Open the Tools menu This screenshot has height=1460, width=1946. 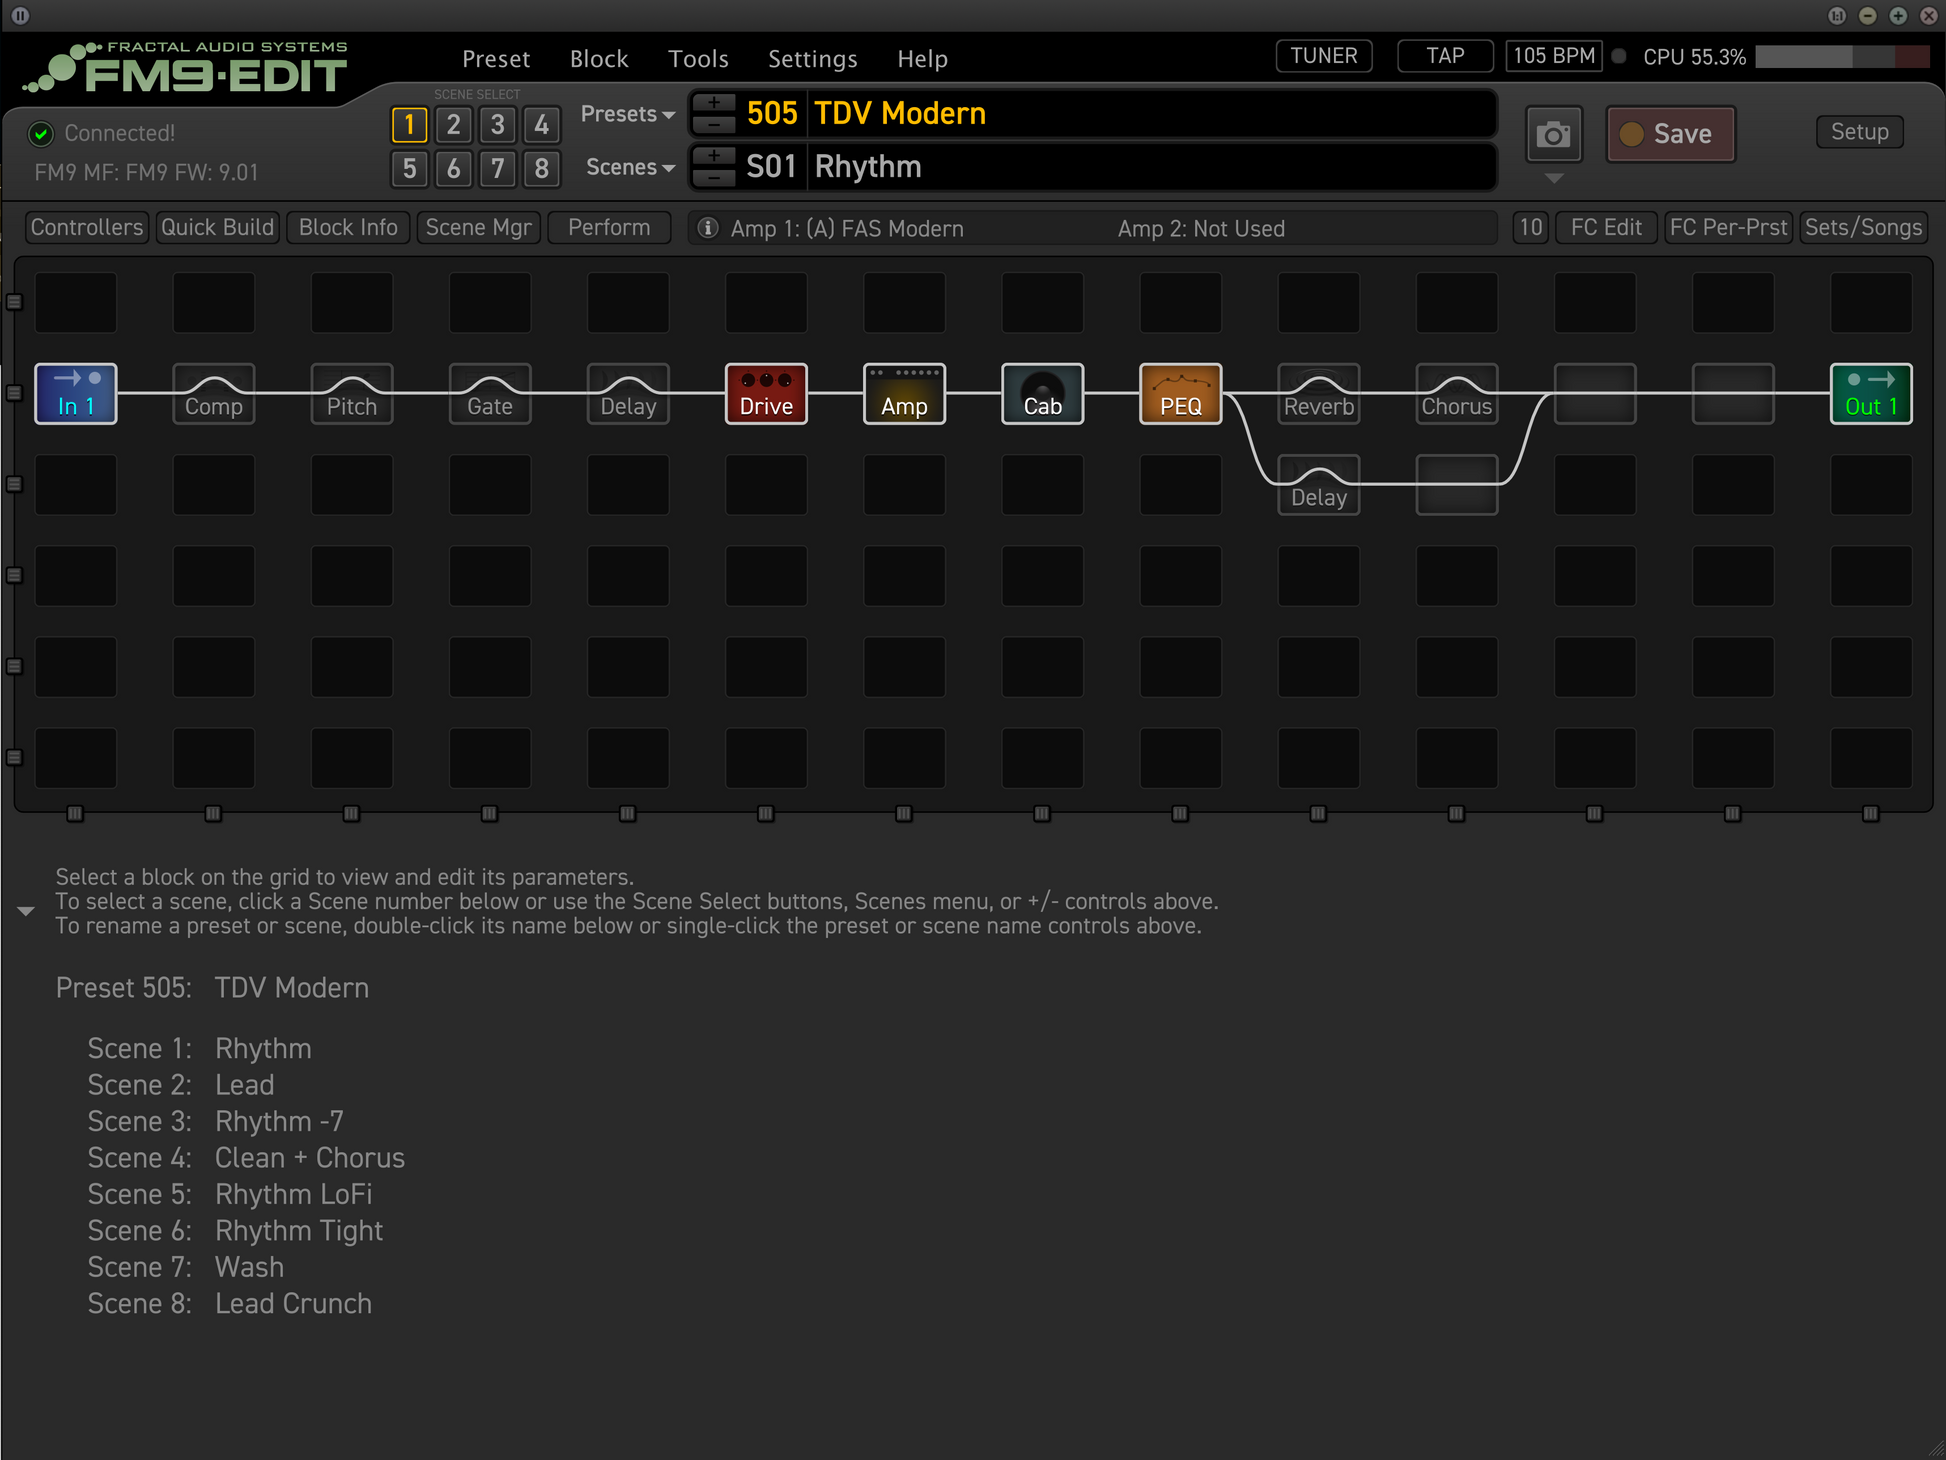tap(698, 59)
